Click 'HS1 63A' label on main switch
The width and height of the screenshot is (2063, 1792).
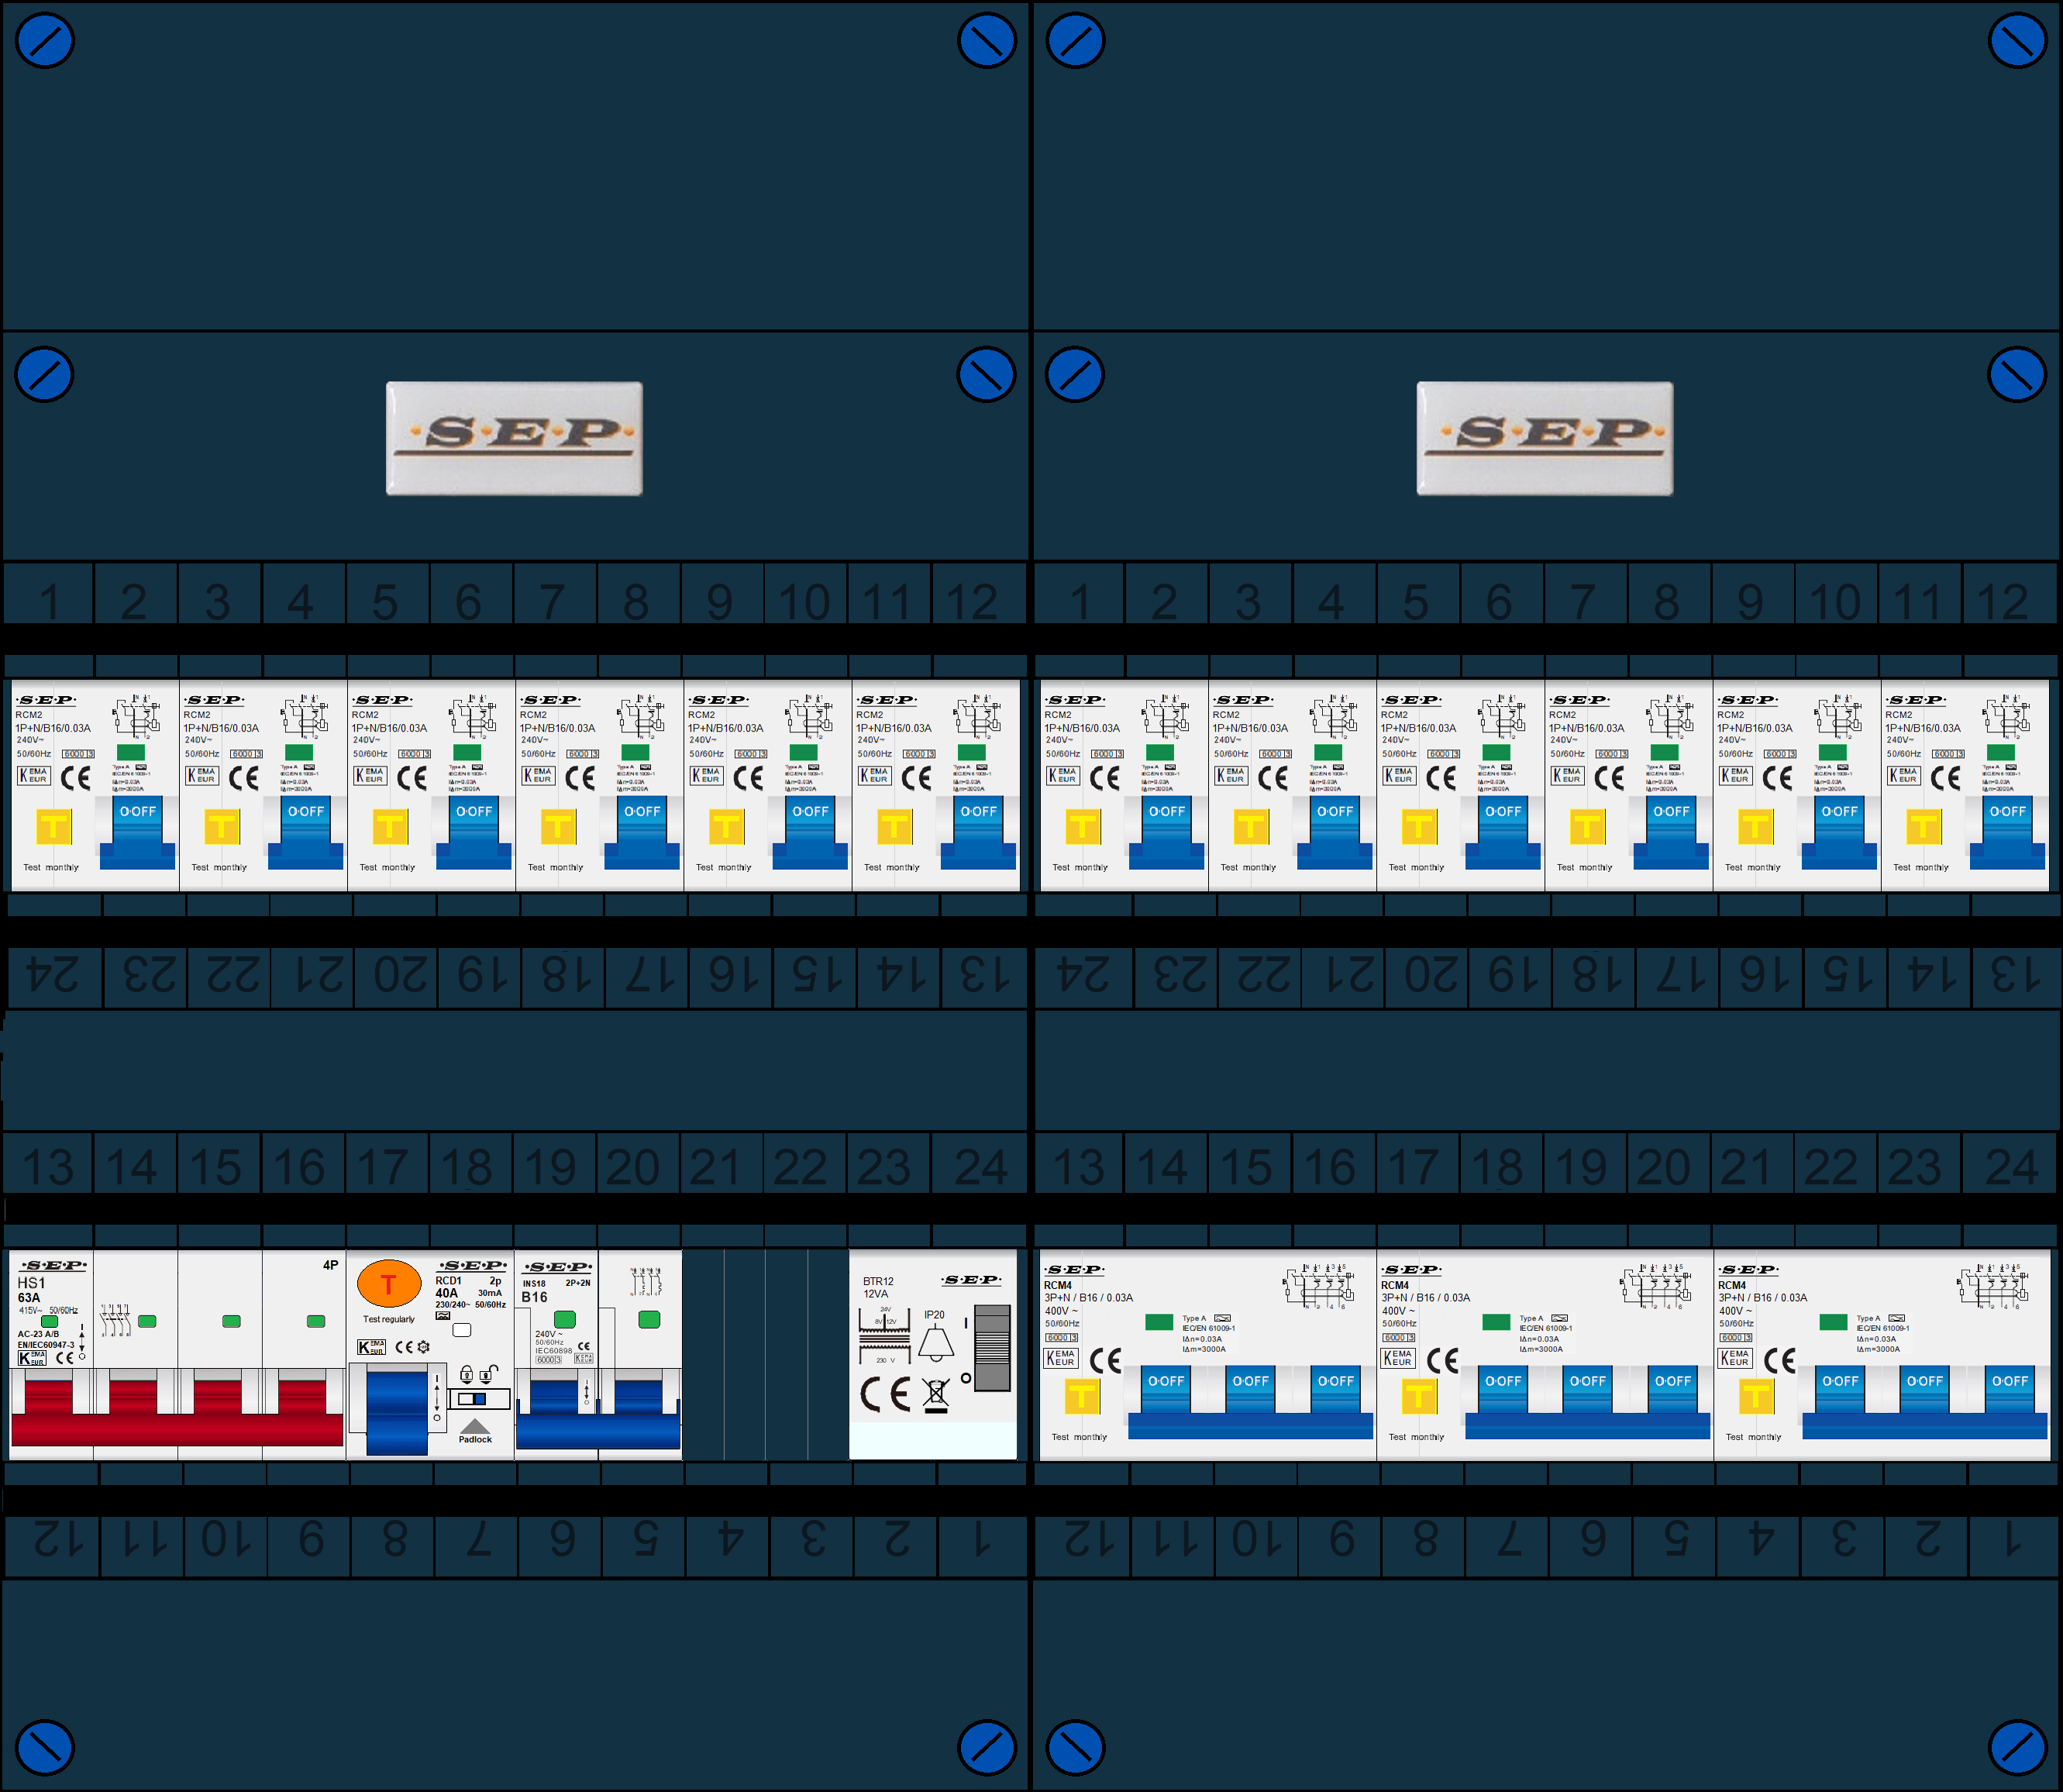(31, 1290)
